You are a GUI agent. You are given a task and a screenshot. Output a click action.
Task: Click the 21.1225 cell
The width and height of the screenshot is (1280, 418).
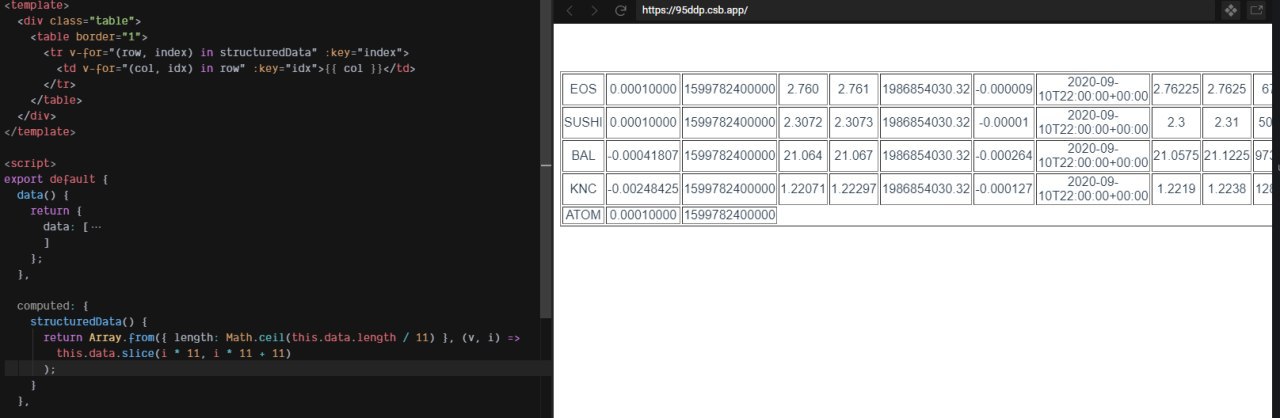(x=1226, y=156)
